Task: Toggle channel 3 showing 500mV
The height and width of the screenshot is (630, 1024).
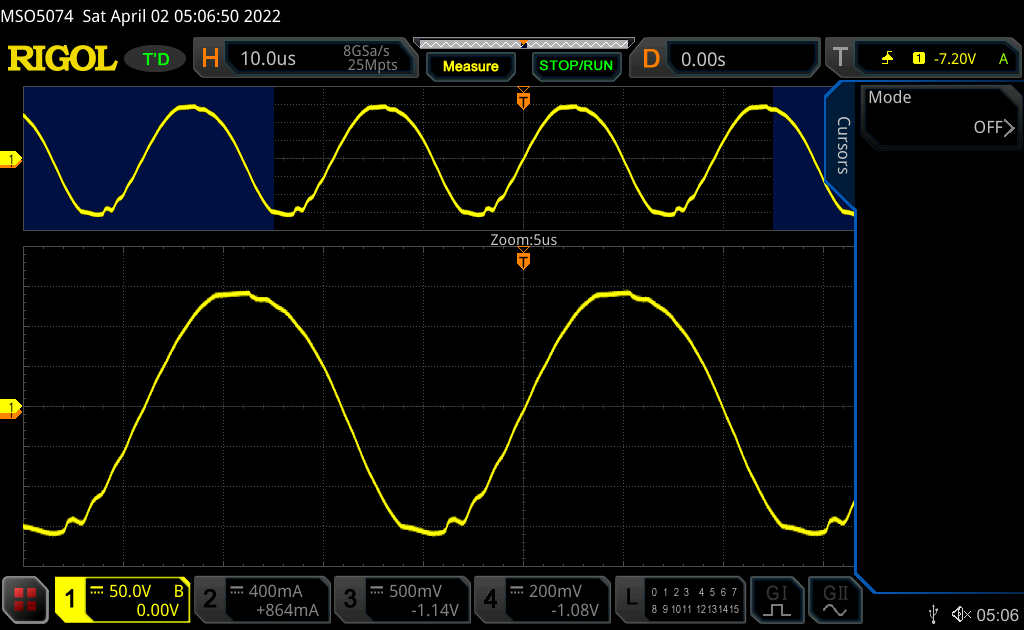Action: click(402, 599)
